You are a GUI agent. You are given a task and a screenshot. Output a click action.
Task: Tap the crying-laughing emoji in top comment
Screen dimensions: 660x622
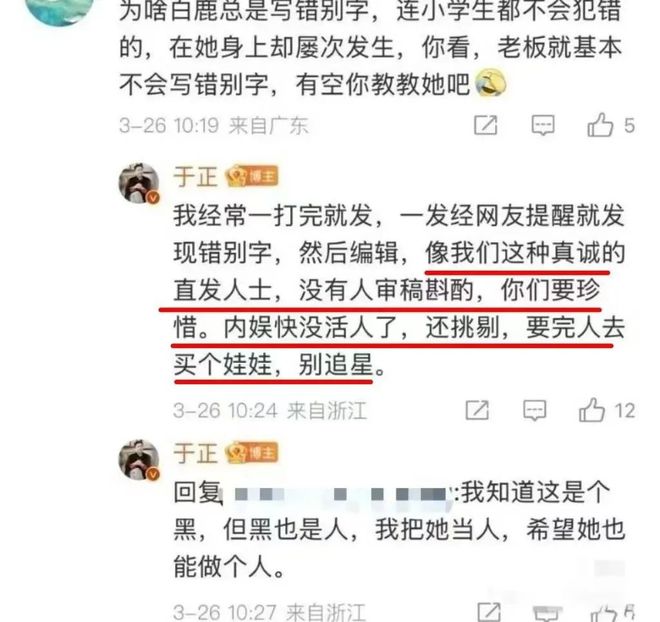click(x=491, y=83)
